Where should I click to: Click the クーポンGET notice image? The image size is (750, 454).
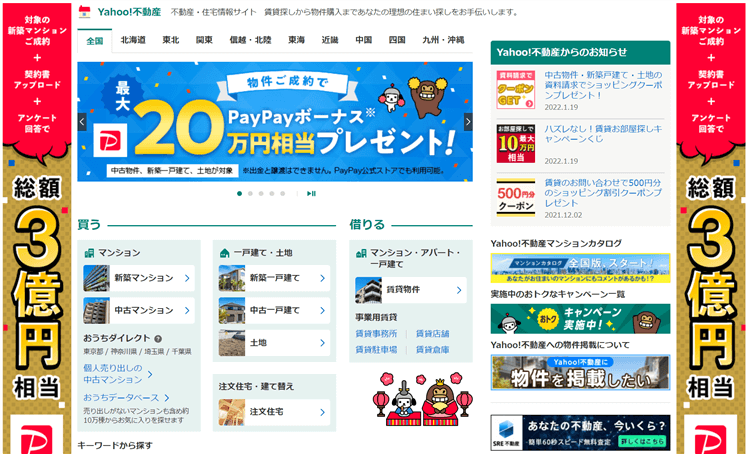tap(516, 89)
